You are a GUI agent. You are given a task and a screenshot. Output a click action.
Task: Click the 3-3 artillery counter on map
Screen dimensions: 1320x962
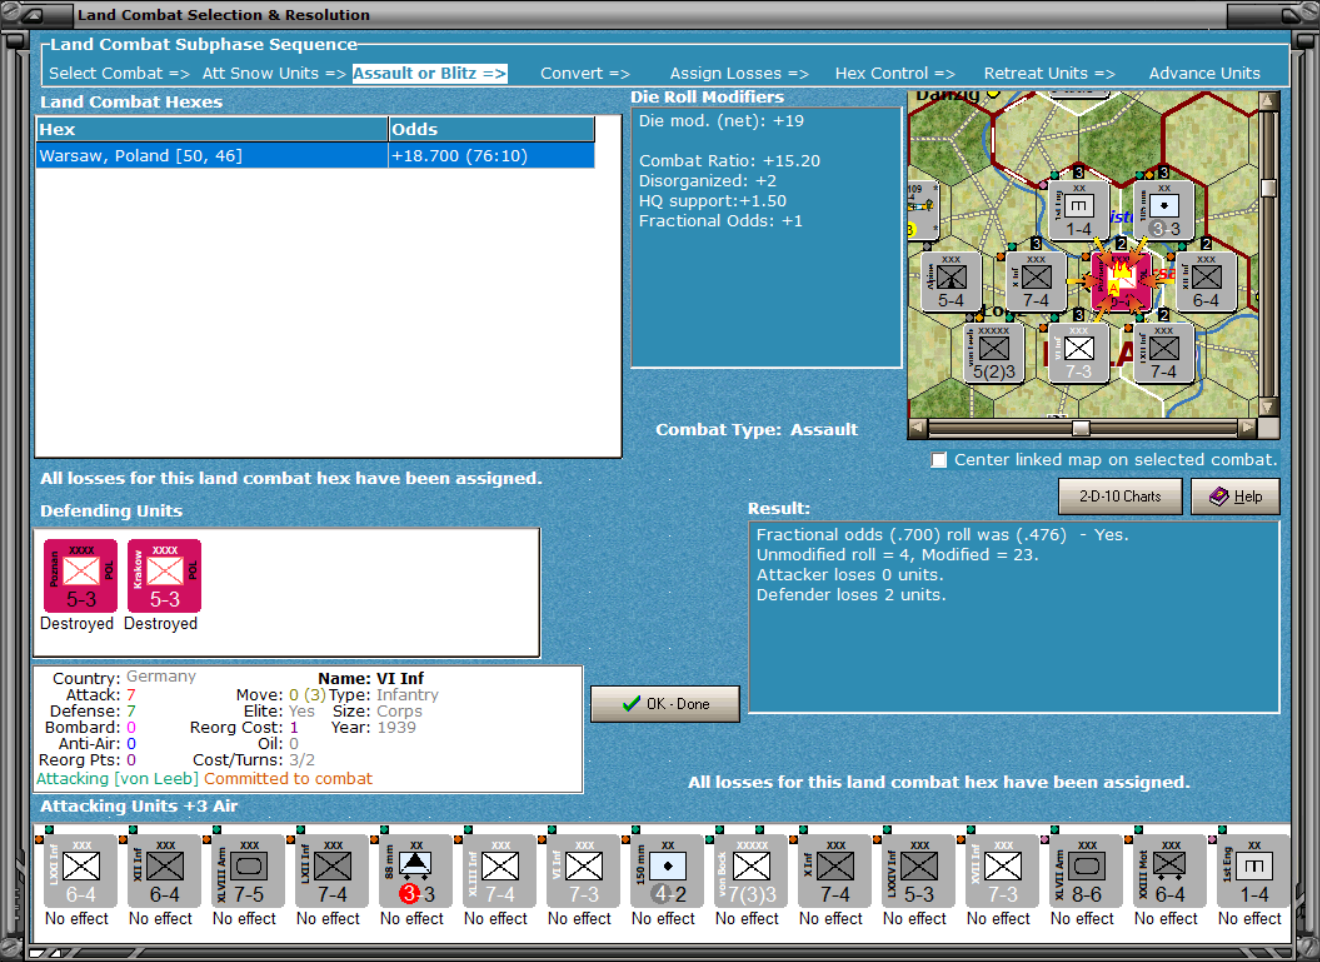(1164, 211)
